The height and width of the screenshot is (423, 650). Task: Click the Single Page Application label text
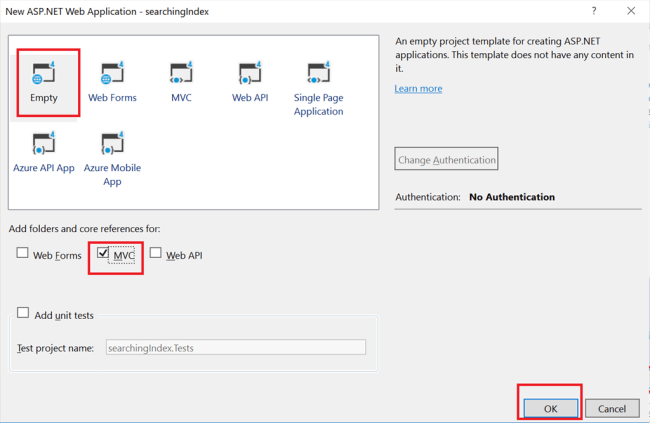click(x=319, y=105)
